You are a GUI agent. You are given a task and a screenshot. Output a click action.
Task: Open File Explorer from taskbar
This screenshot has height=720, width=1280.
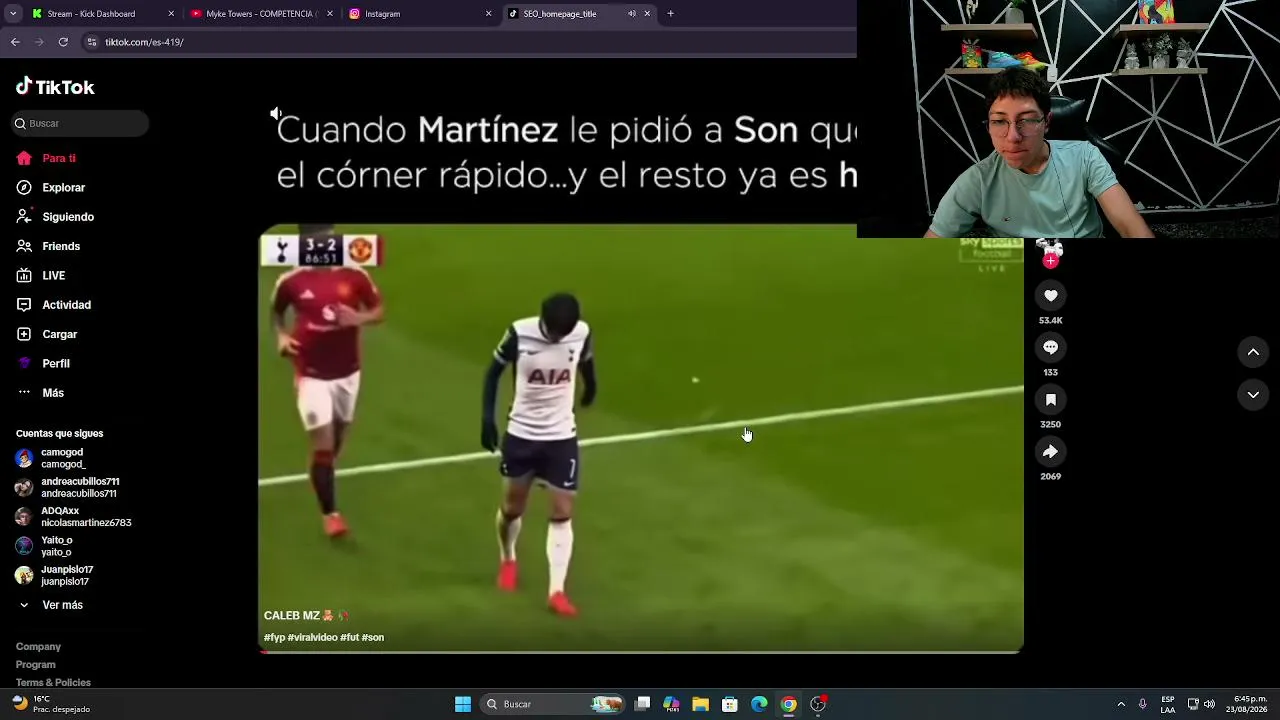tap(701, 704)
